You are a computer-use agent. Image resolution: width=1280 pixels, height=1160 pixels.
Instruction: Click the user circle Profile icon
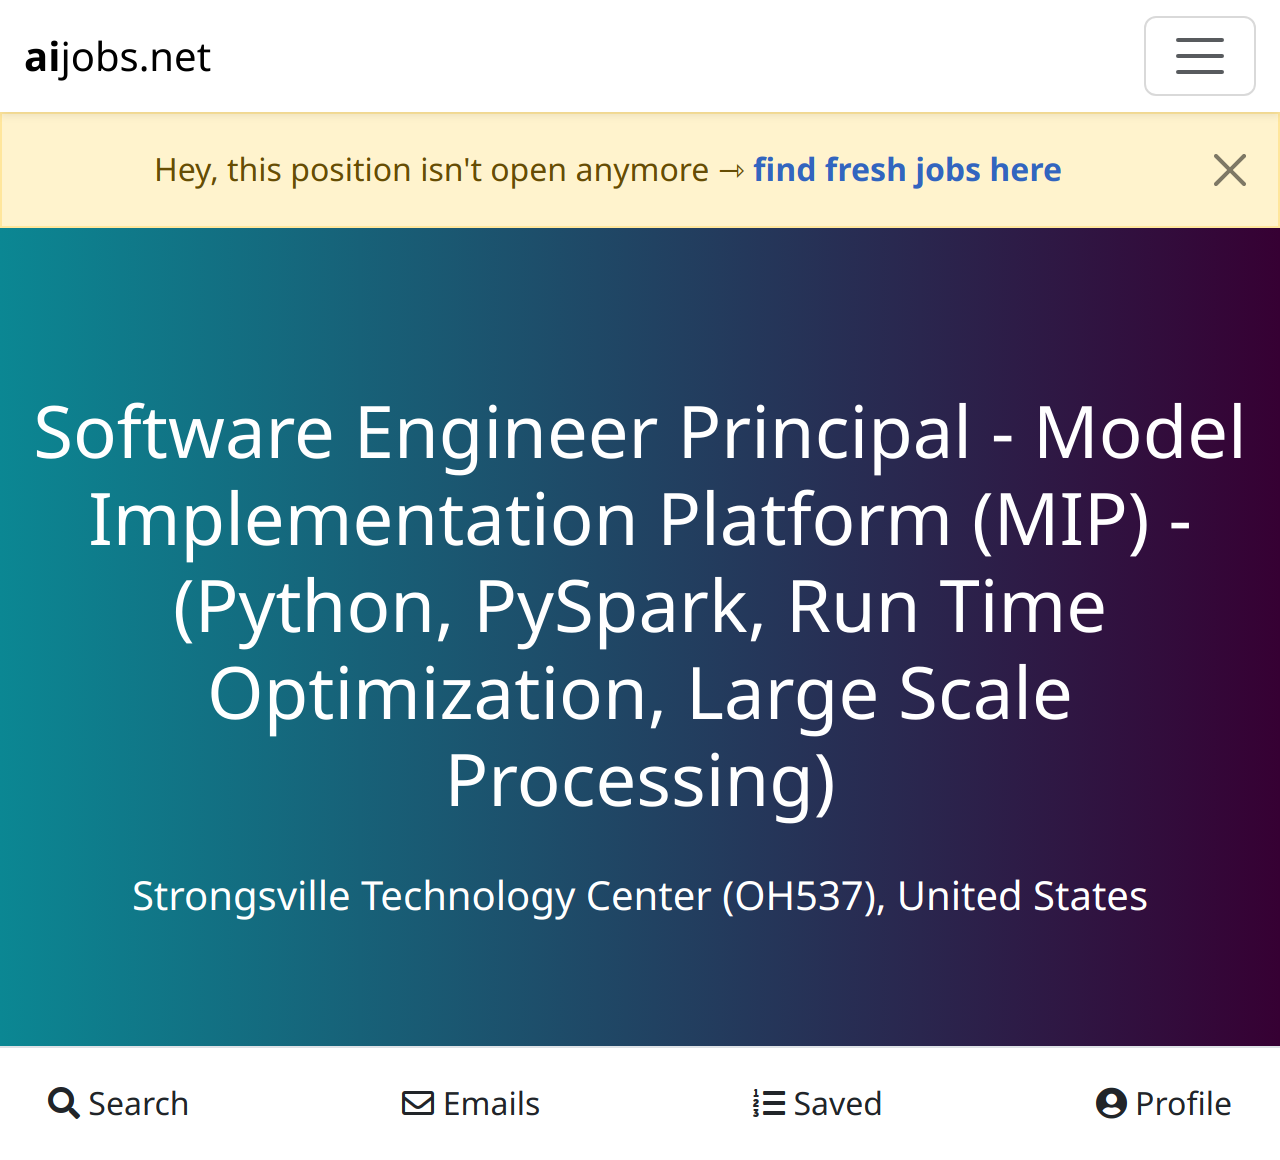click(x=1111, y=1103)
